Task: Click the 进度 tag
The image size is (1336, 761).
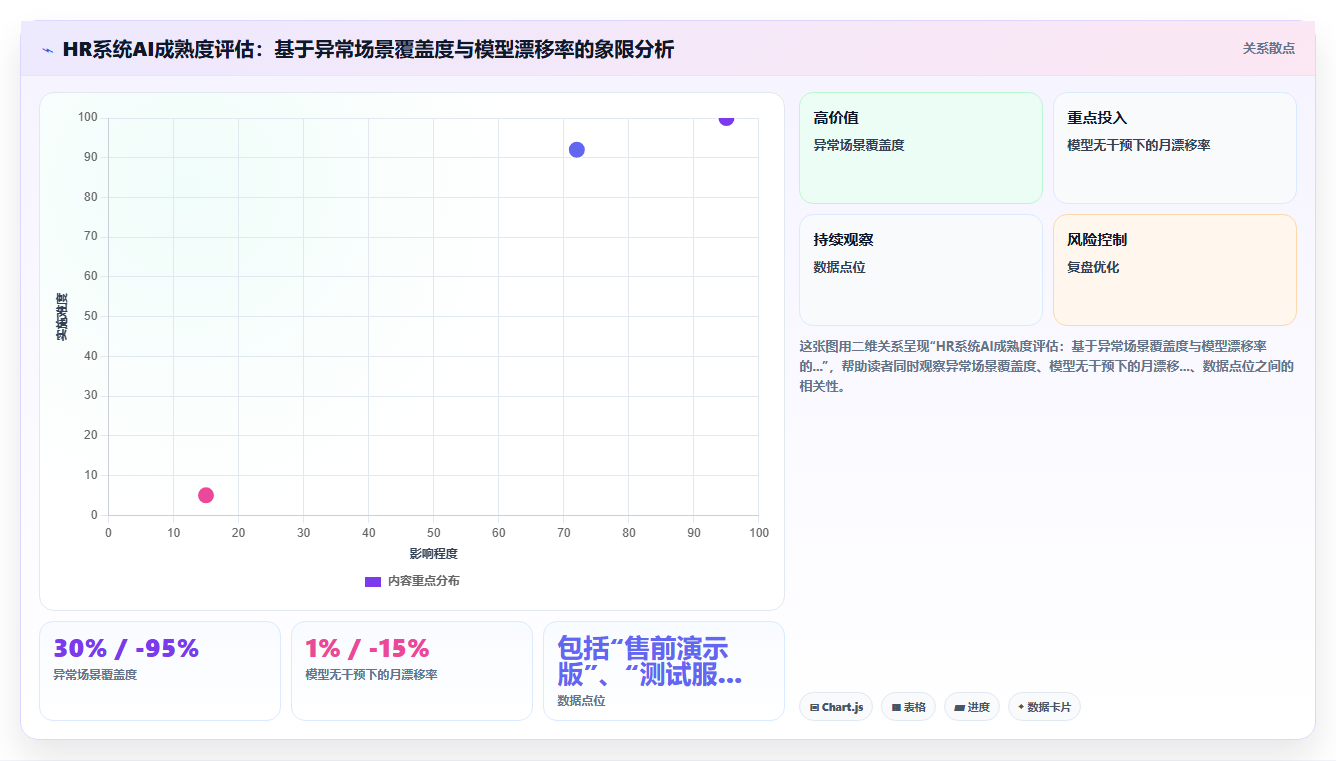Action: pos(972,707)
